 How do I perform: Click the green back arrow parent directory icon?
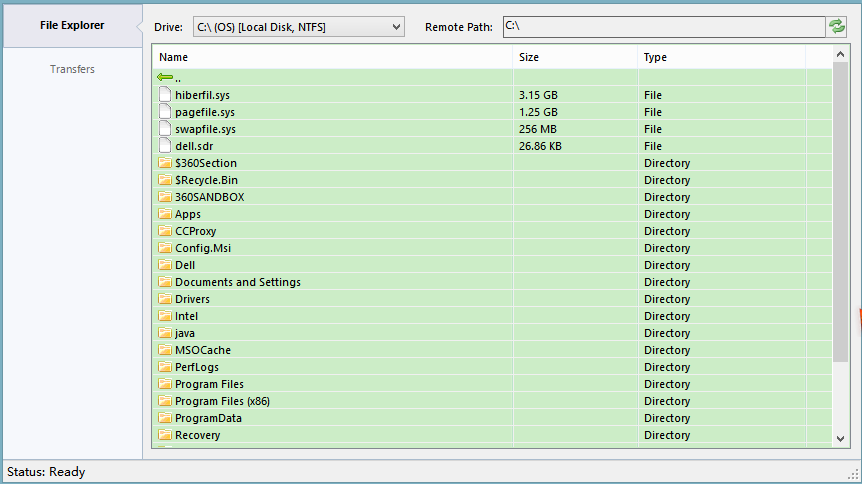tap(164, 77)
